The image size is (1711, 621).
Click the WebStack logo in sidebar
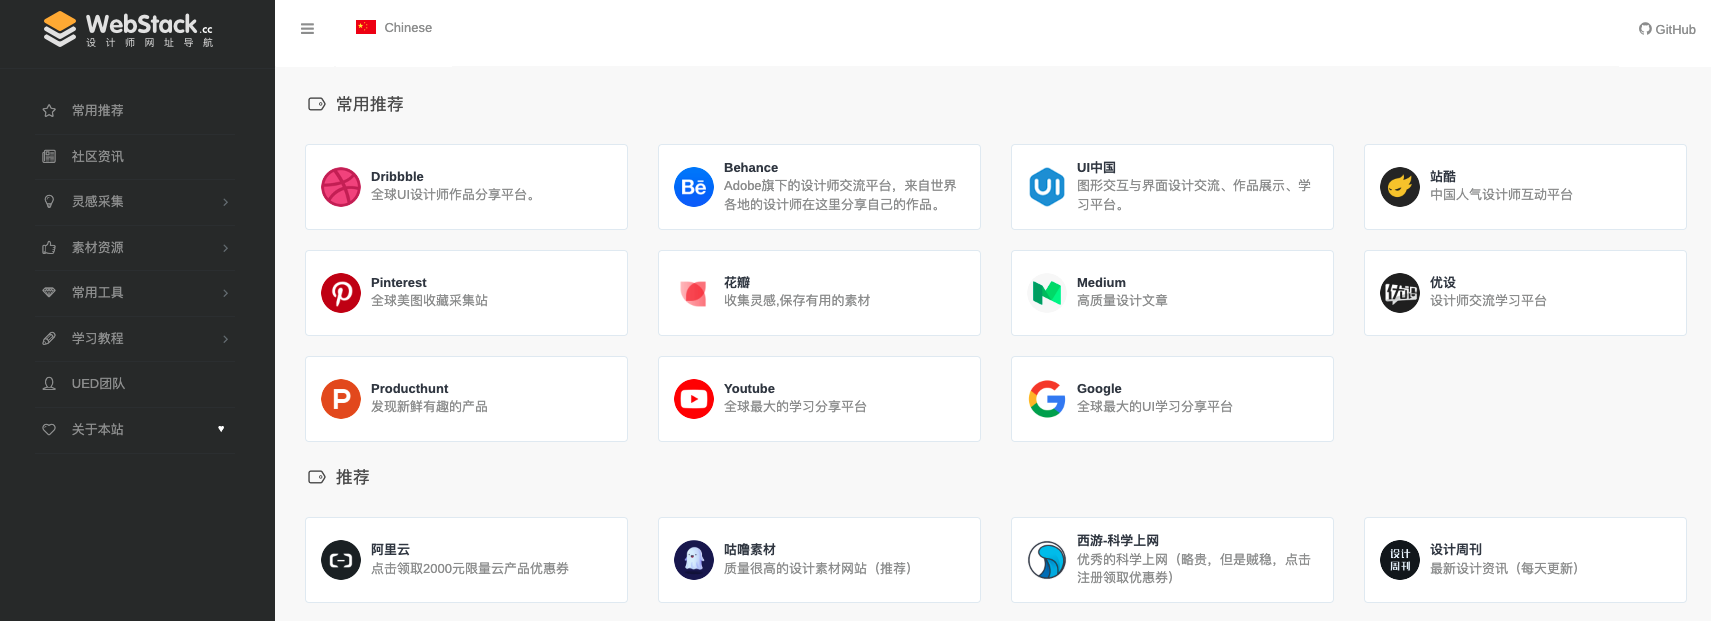[x=129, y=29]
